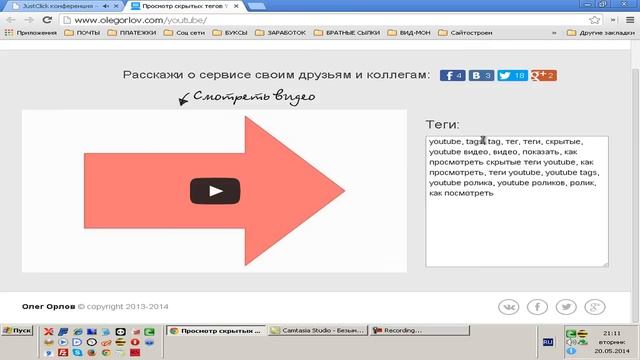The width and height of the screenshot is (640, 360).
Task: Close the Просмотр скрытых тегов tab
Action: point(236,6)
